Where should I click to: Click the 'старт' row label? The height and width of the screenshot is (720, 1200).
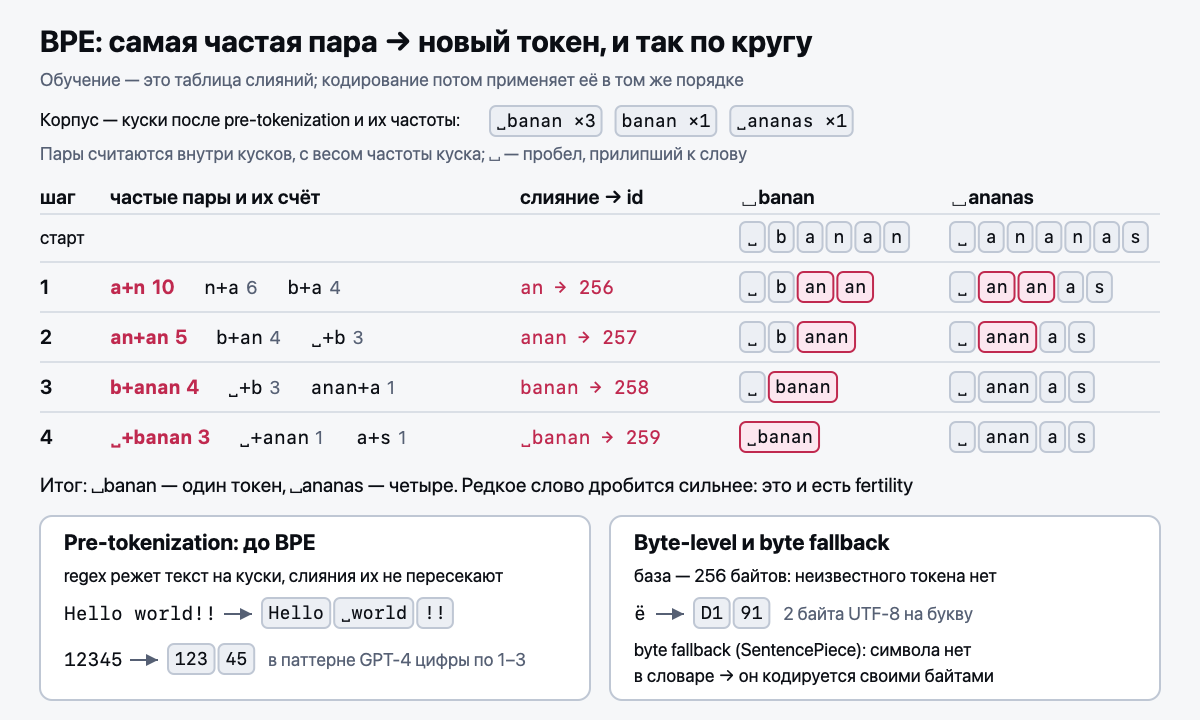62,239
